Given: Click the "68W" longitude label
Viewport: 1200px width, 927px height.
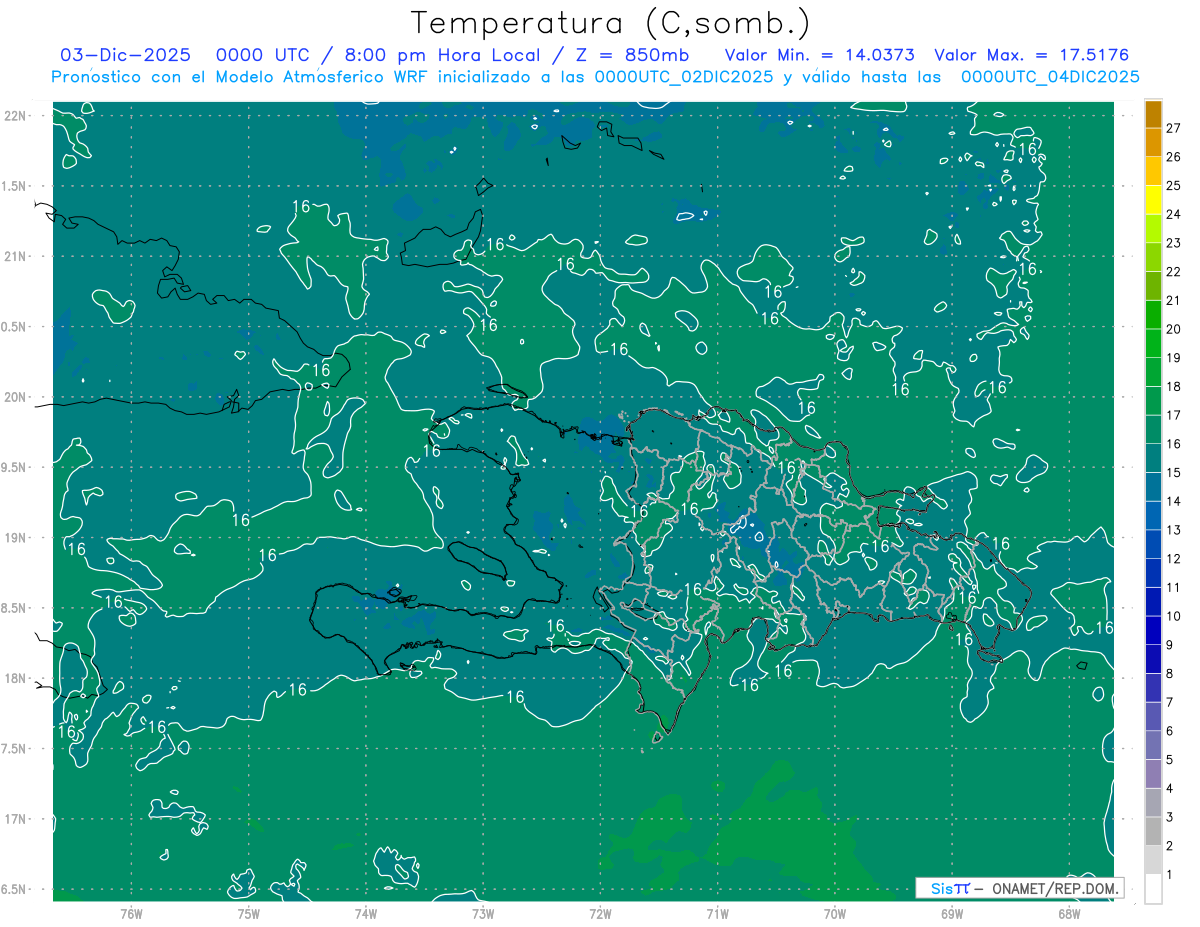Looking at the screenshot, I should point(1069,913).
